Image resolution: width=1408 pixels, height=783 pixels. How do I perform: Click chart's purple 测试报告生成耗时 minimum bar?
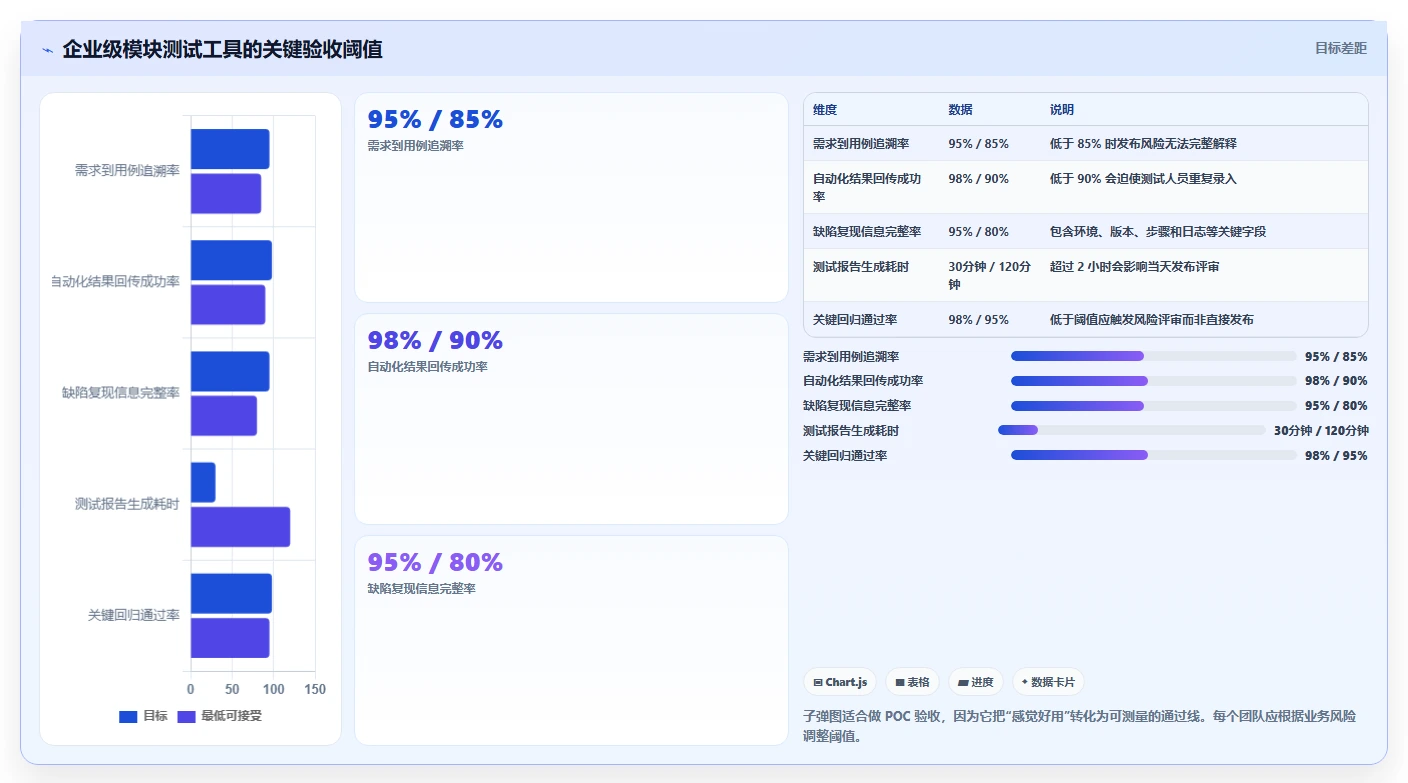pos(240,527)
